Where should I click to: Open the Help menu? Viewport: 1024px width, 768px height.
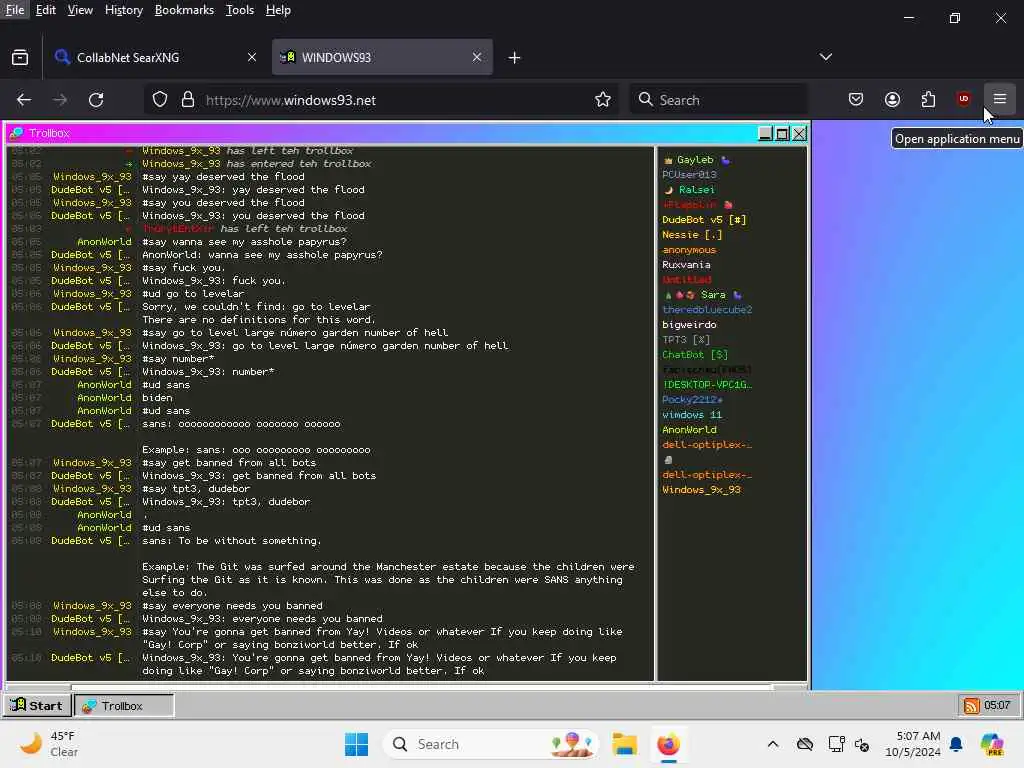tap(278, 10)
